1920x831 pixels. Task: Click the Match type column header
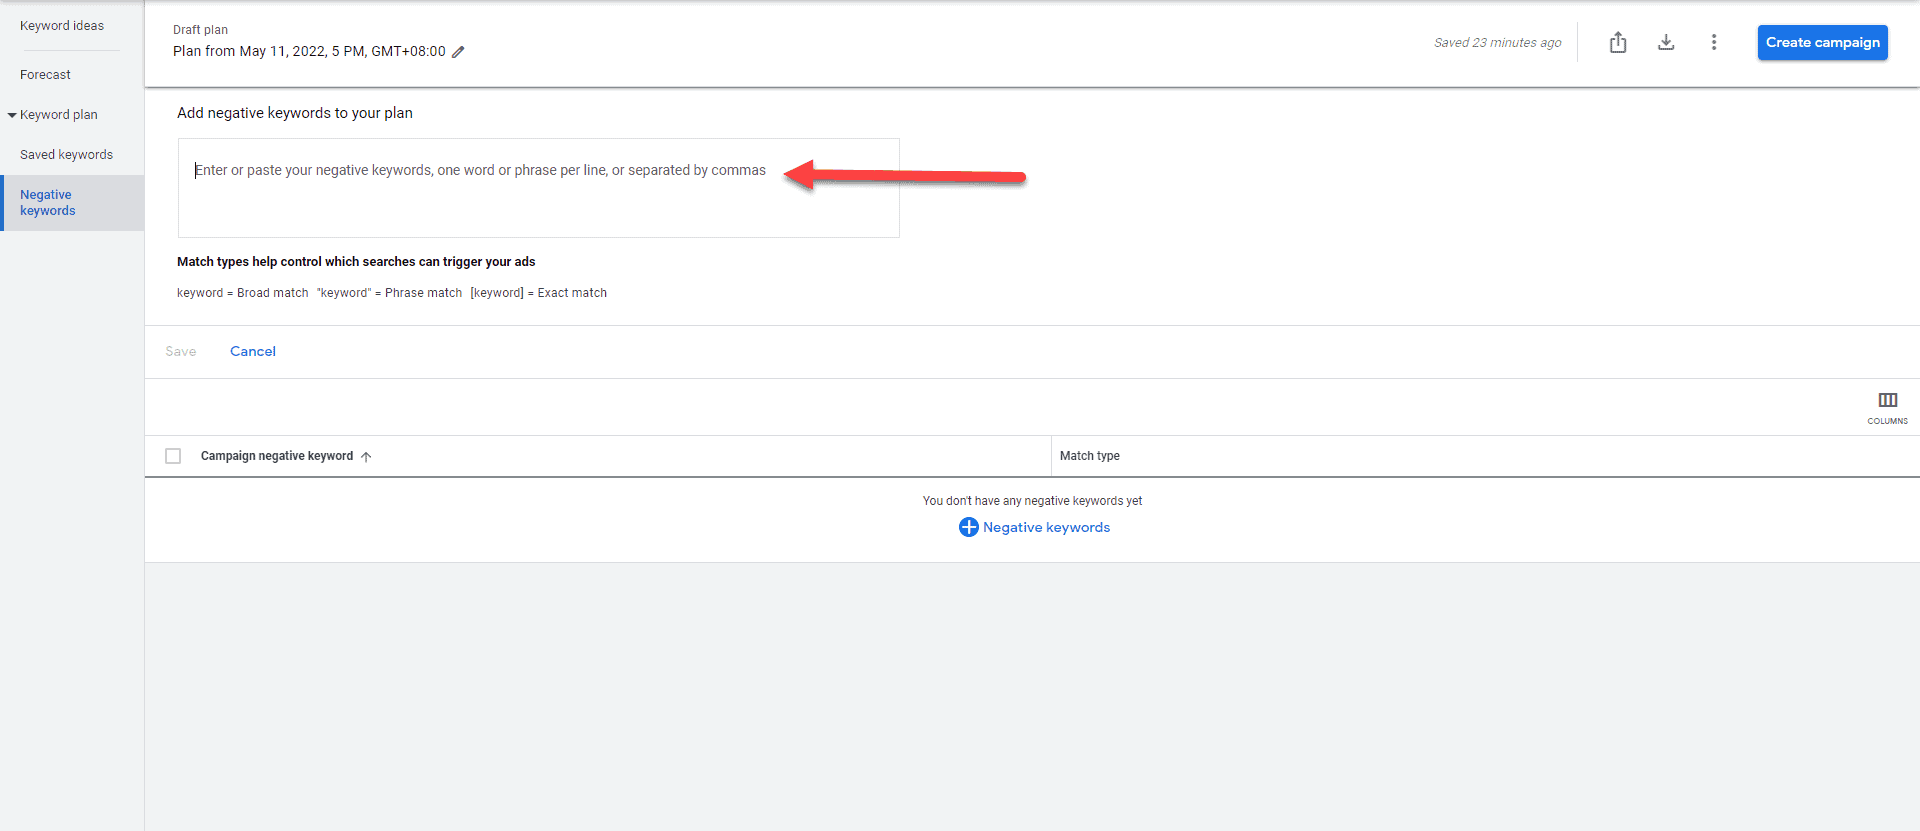pyautogui.click(x=1090, y=456)
